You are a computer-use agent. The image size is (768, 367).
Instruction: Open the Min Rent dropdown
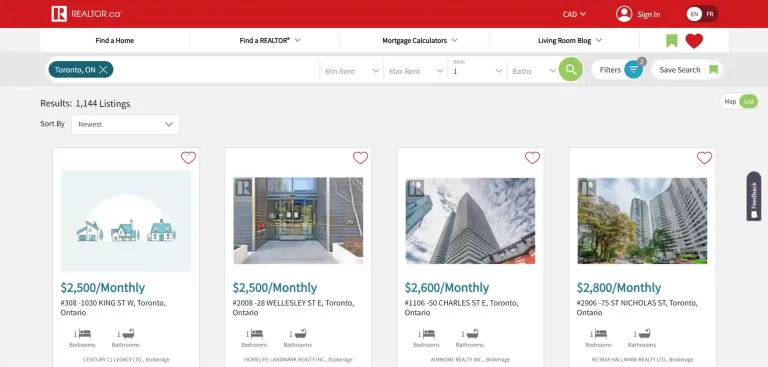click(352, 71)
